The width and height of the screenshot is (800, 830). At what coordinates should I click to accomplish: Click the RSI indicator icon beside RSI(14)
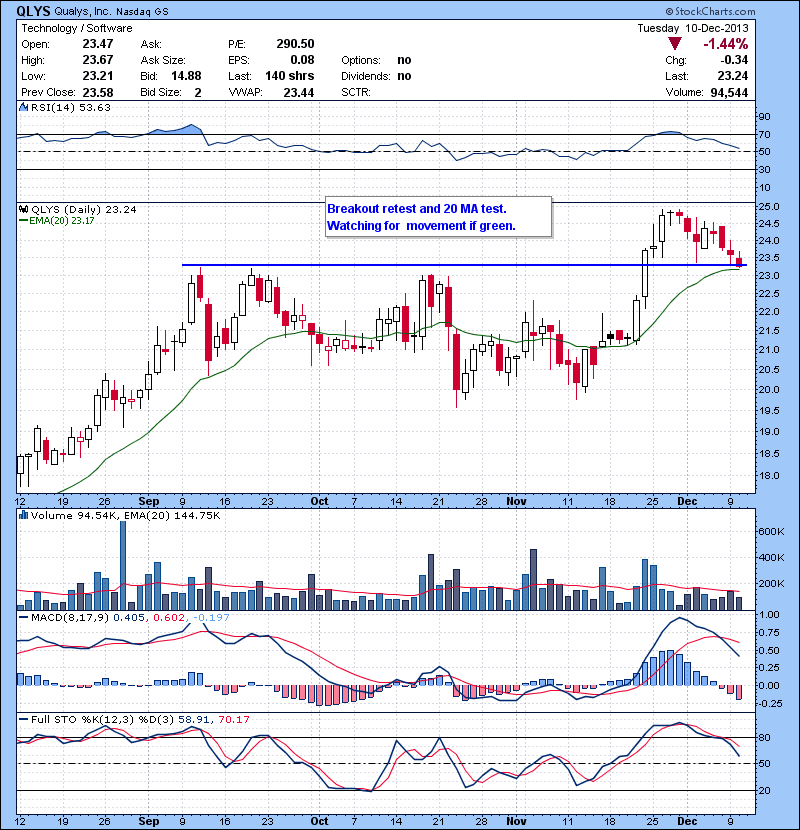pyautogui.click(x=23, y=107)
